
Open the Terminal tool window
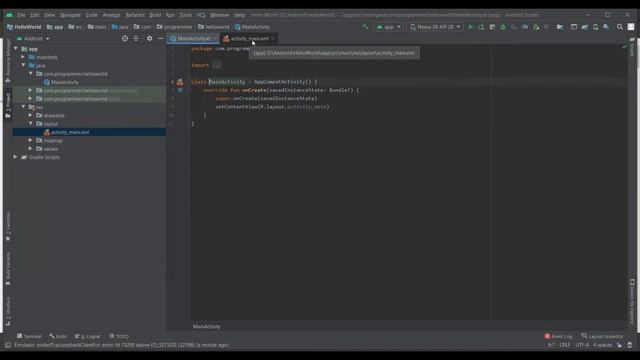(x=29, y=336)
